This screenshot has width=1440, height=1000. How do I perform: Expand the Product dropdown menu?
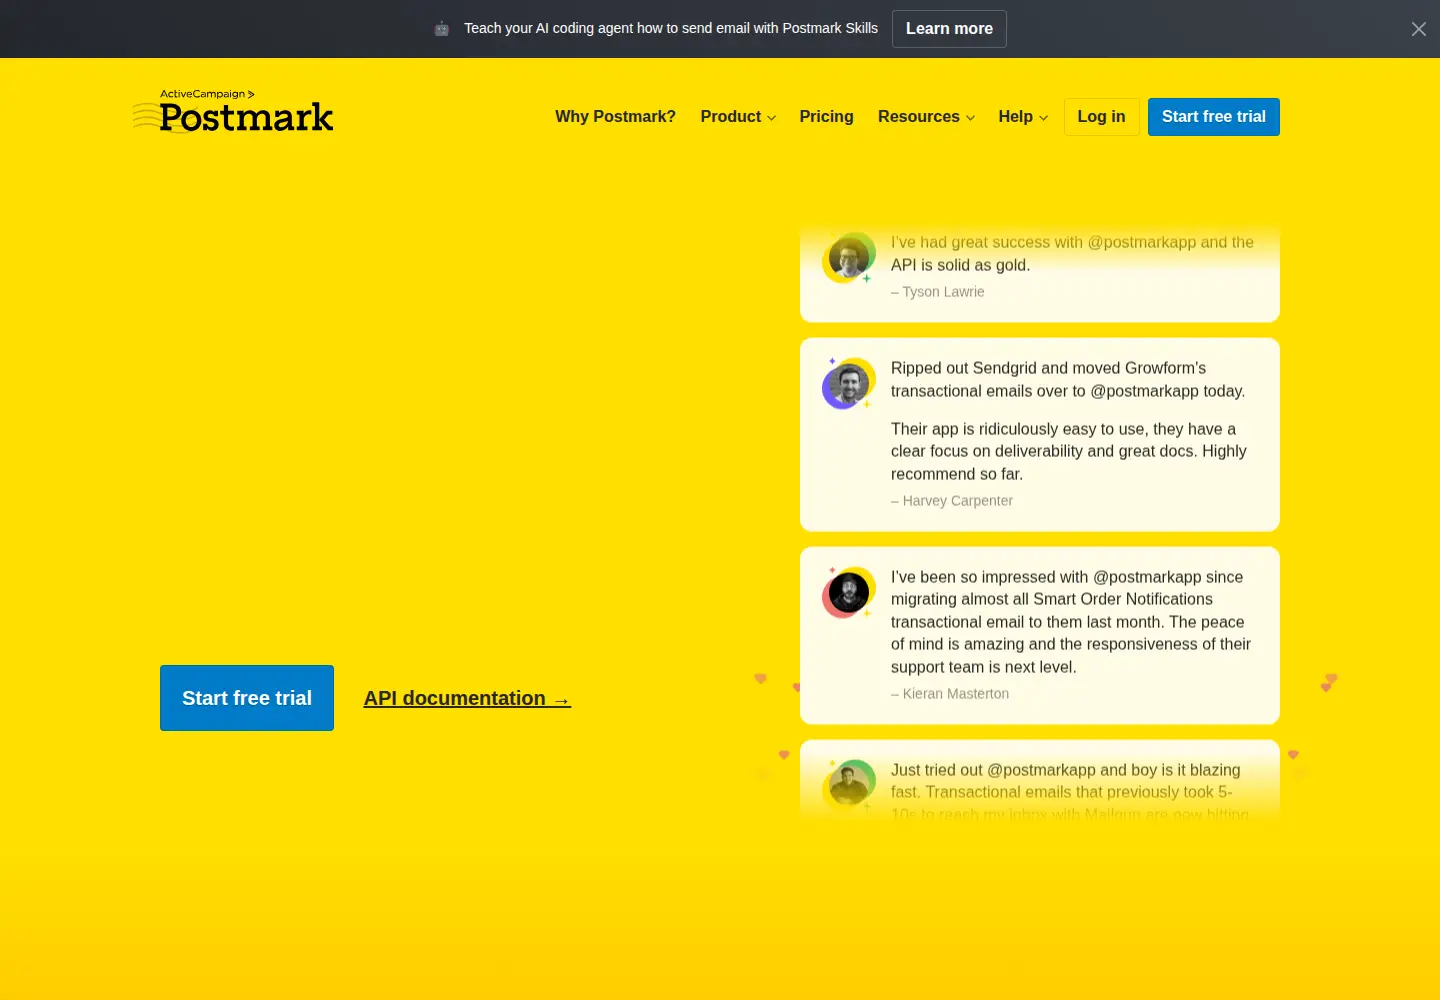[x=738, y=117]
